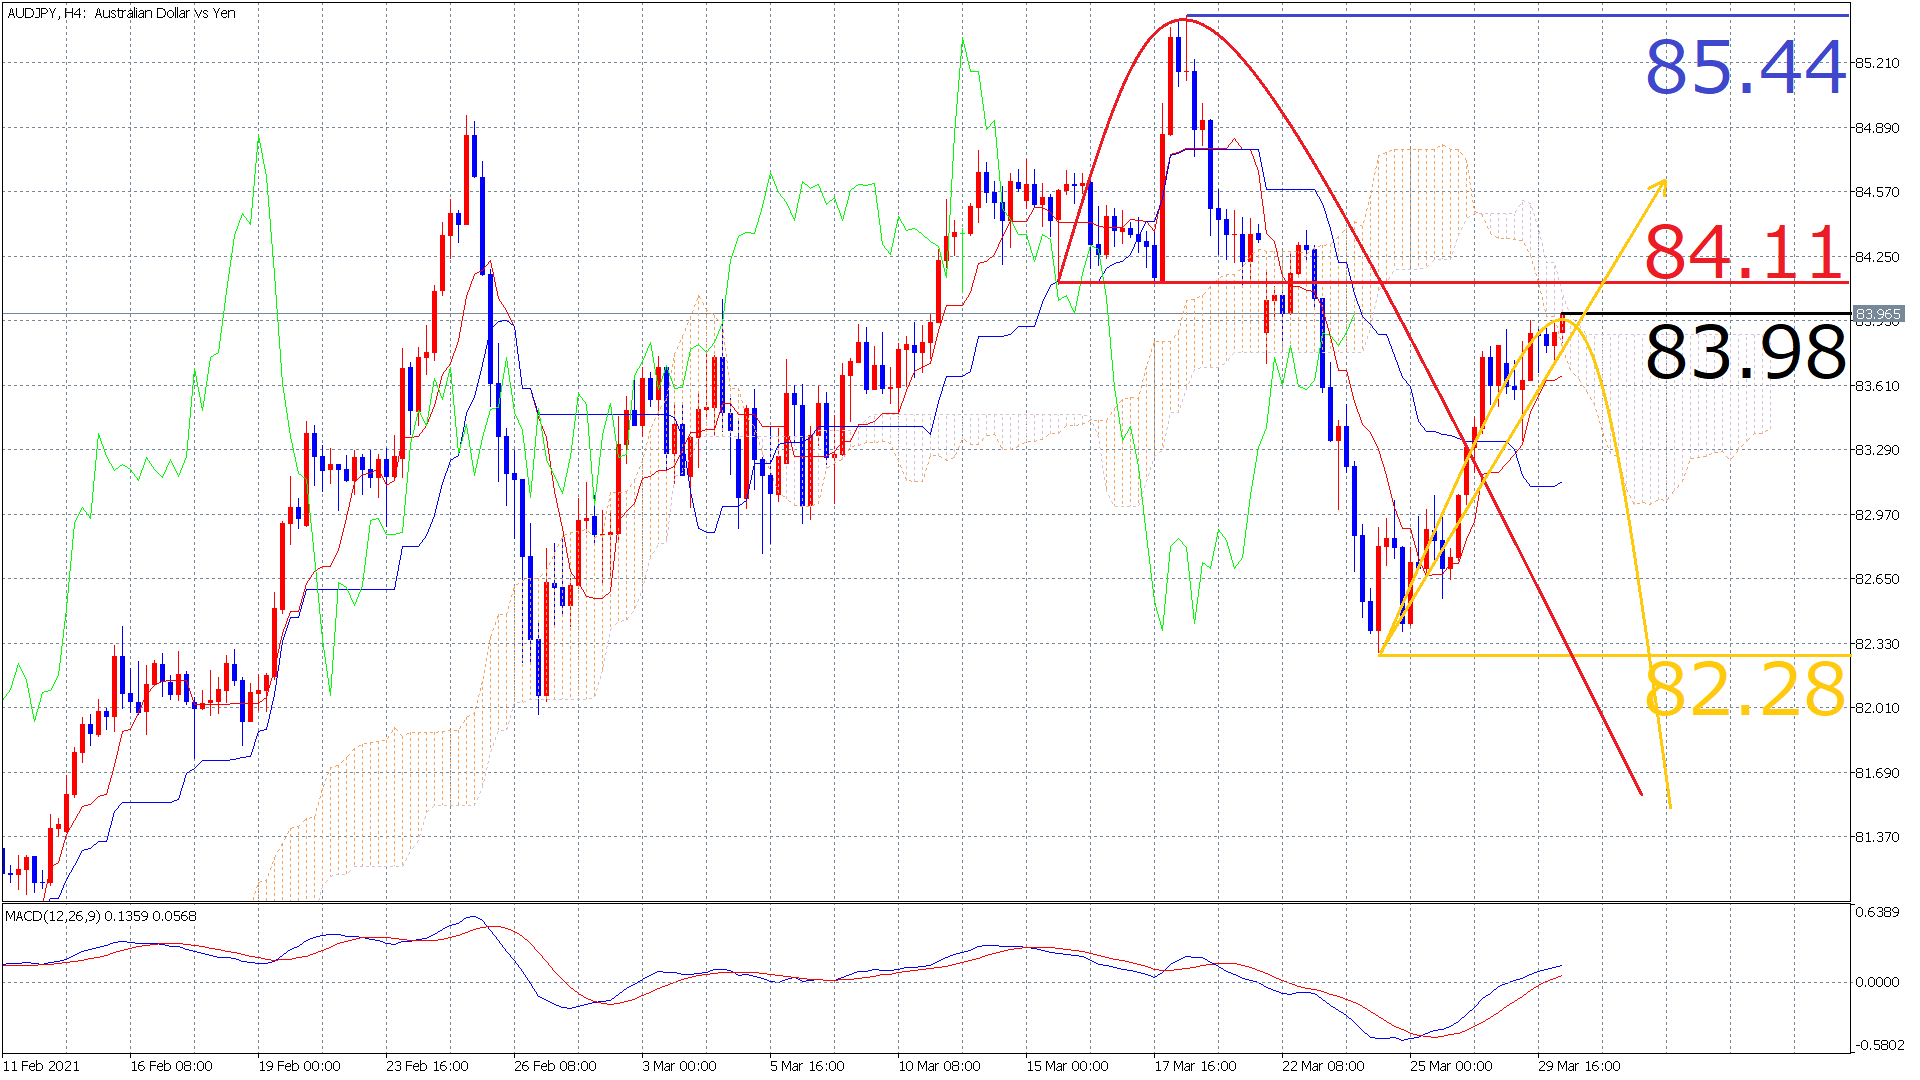The image size is (1920, 1080).
Task: Click the -0.5802 MACD scale value
Action: 1879,1046
